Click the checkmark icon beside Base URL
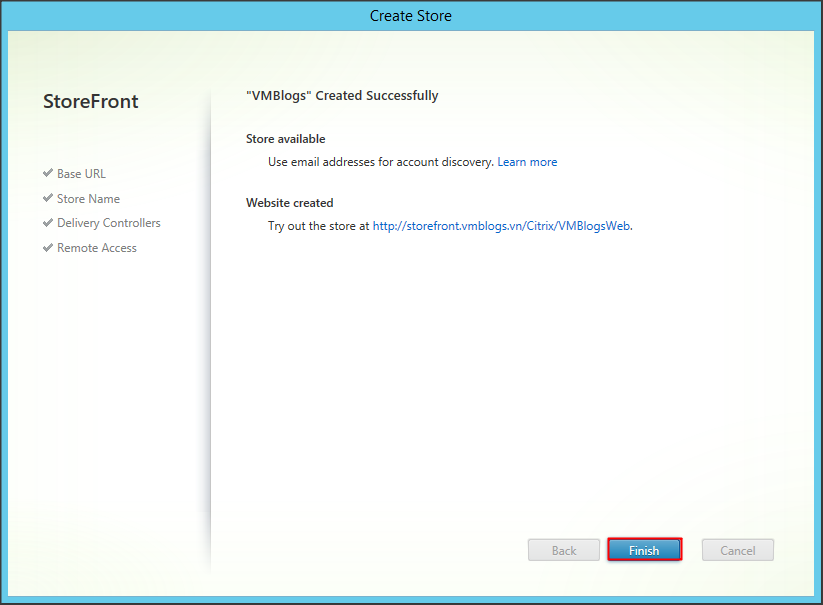The image size is (823, 605). [48, 174]
